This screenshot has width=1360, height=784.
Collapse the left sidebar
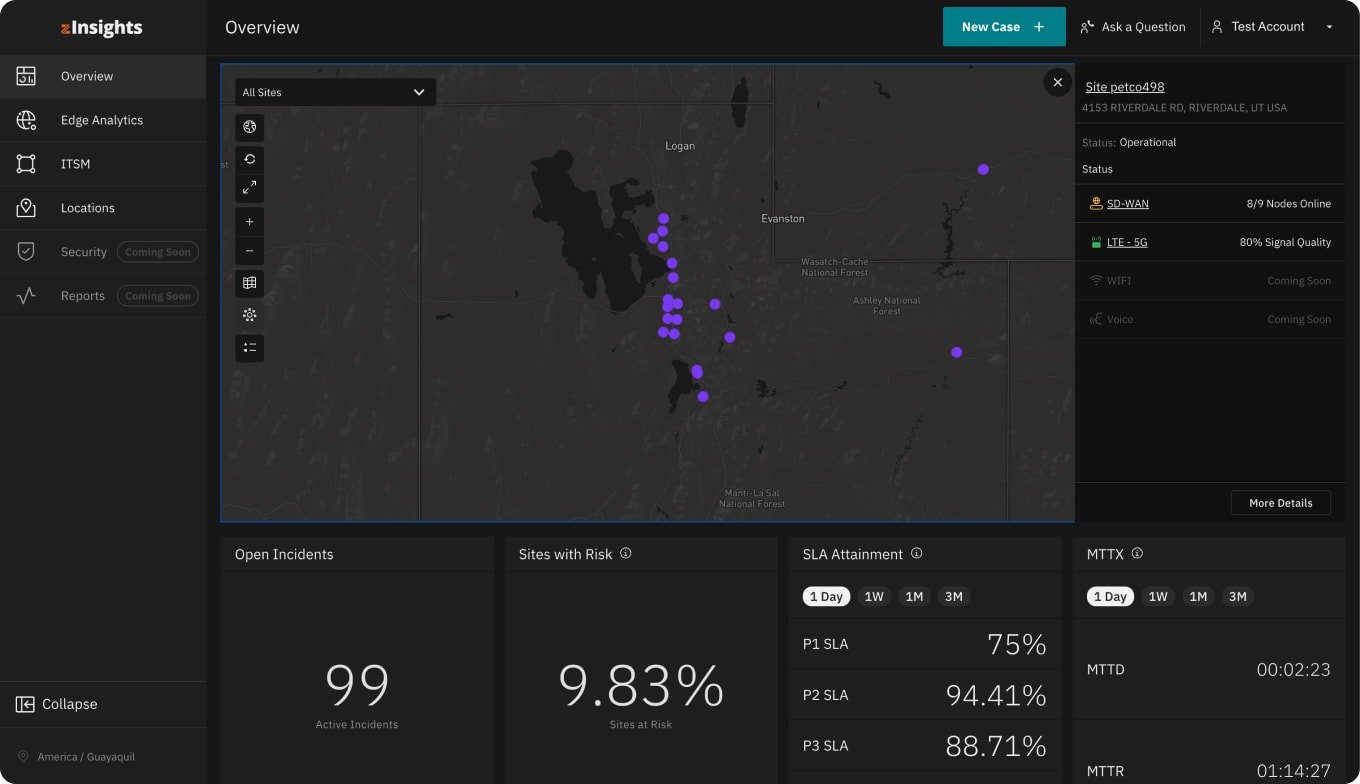pos(57,704)
